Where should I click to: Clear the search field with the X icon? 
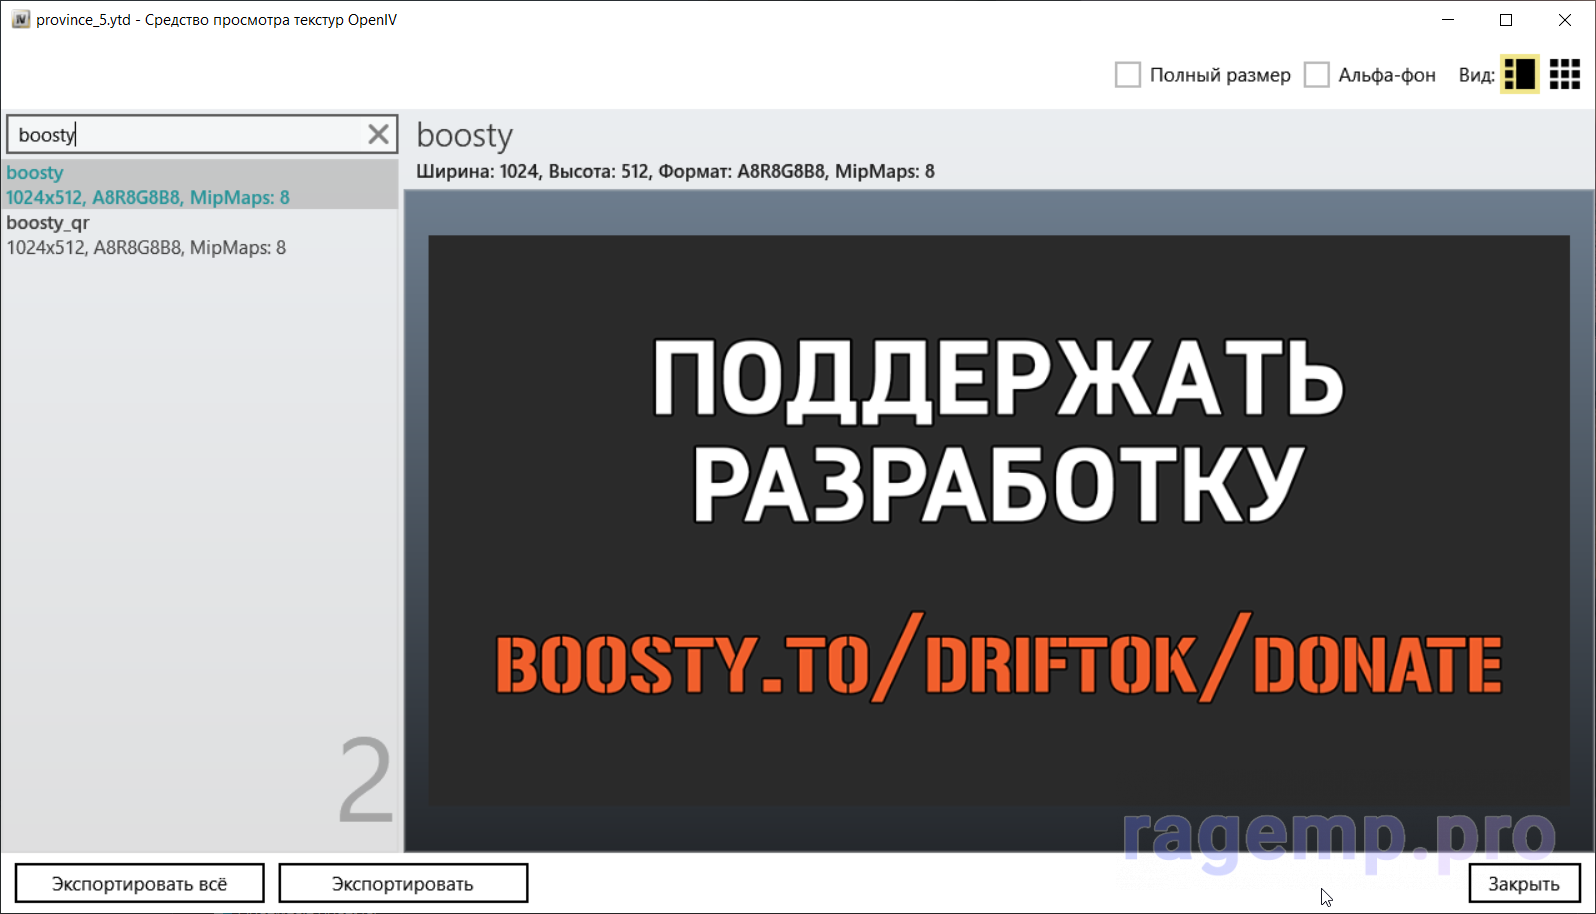[378, 134]
